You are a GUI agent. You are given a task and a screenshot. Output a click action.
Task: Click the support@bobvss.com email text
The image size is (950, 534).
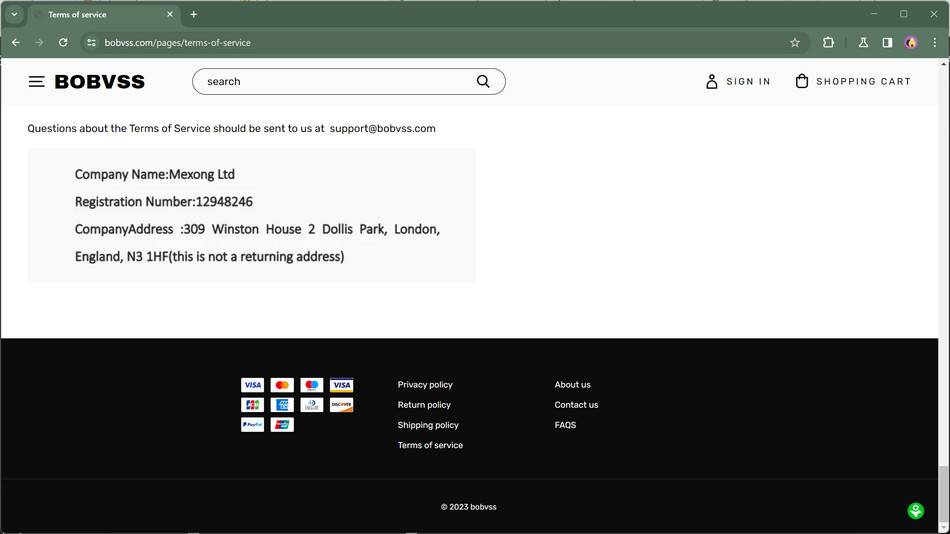[x=382, y=128]
